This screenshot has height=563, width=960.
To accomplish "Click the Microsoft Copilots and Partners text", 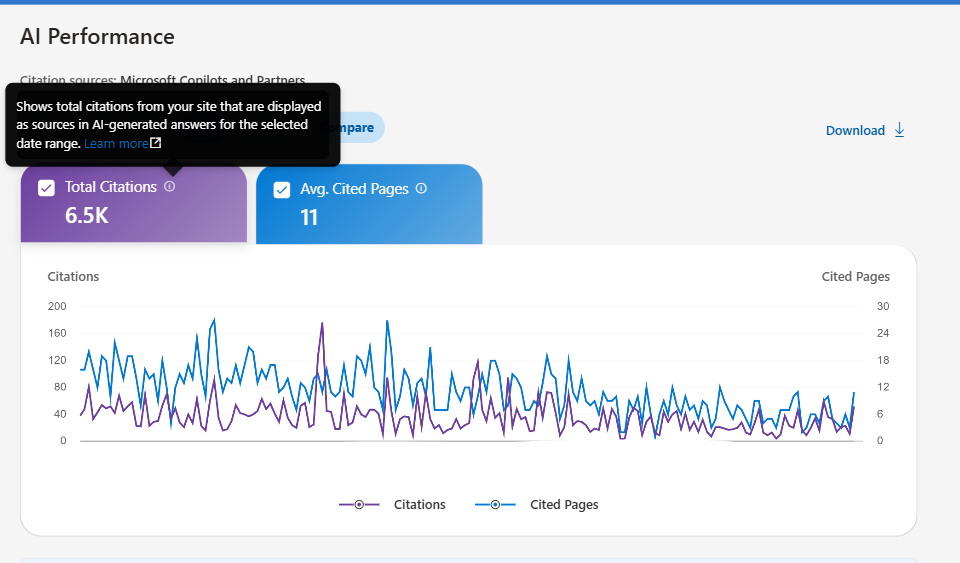I will click(212, 80).
